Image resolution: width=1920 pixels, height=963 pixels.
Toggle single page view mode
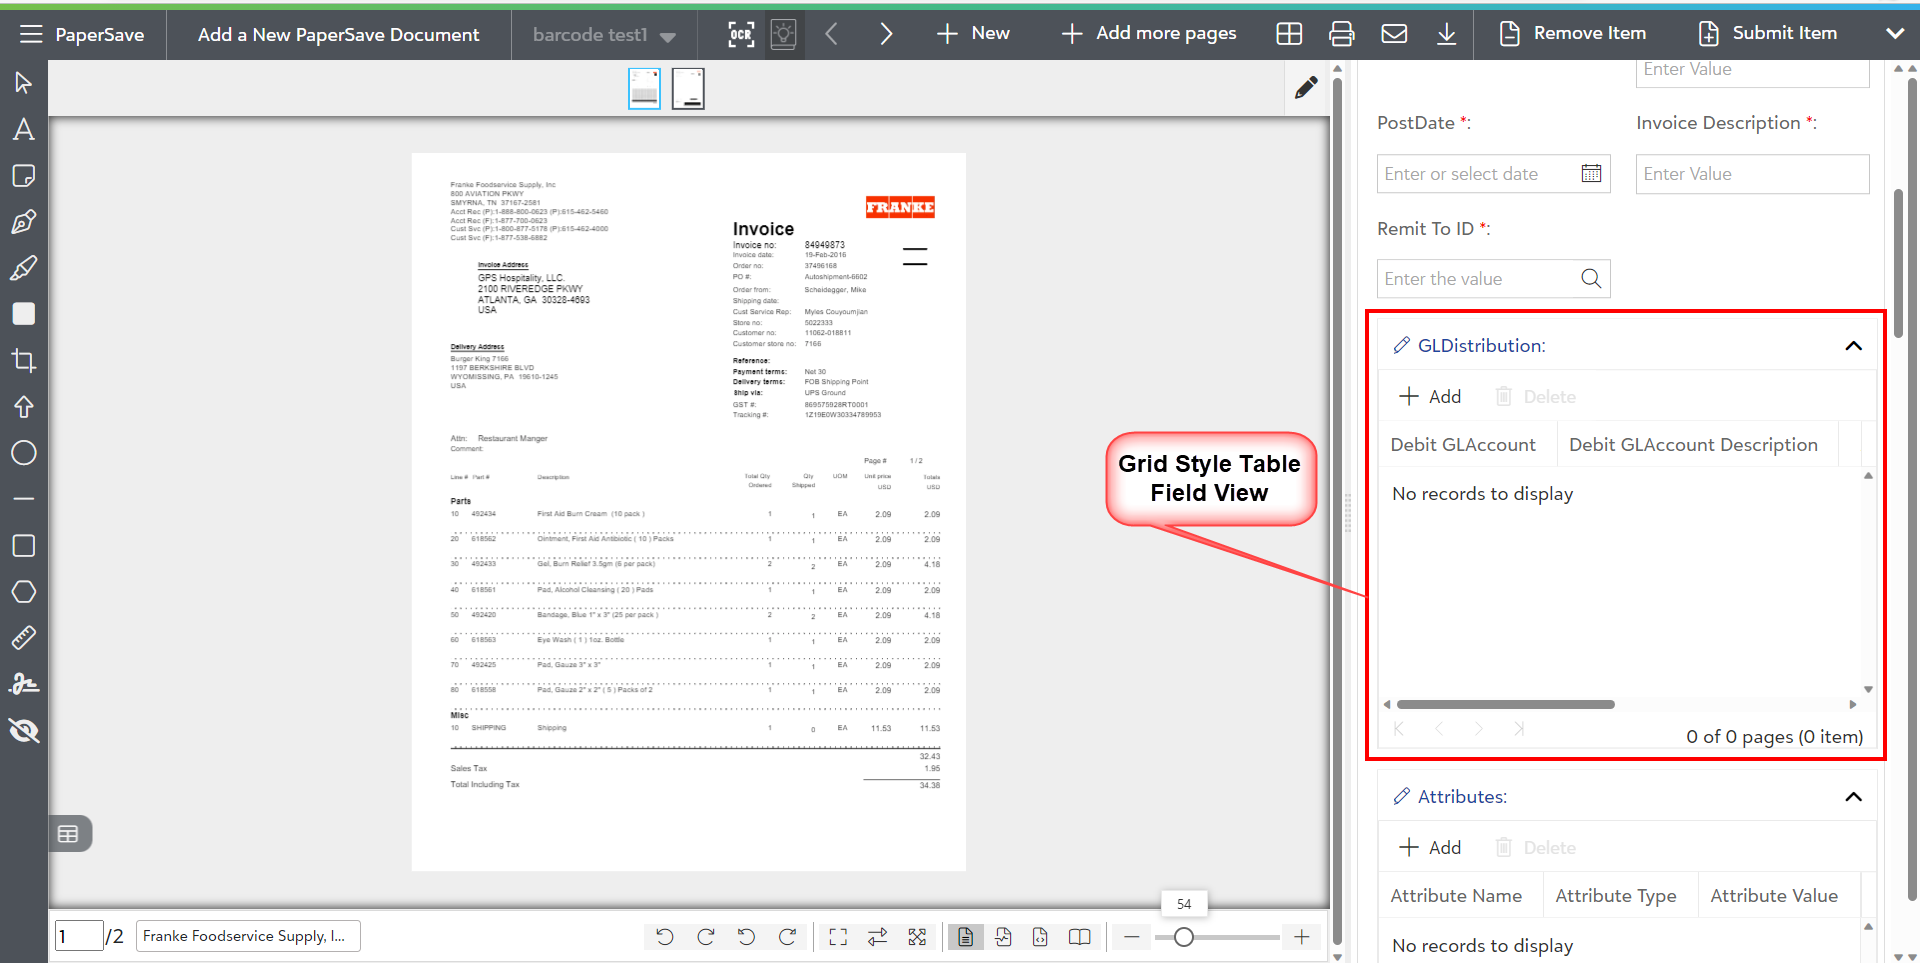(x=965, y=937)
